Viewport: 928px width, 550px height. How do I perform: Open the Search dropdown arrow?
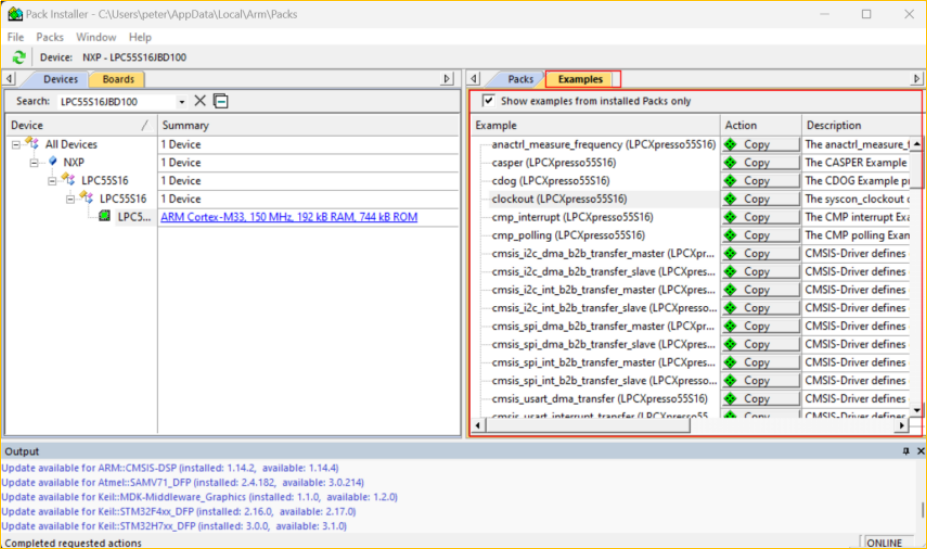[x=182, y=101]
